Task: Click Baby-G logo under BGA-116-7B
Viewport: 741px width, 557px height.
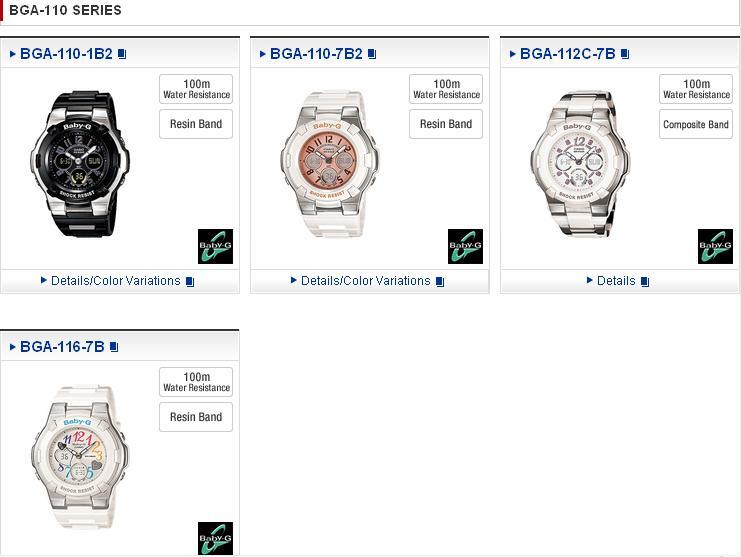Action: [x=215, y=538]
